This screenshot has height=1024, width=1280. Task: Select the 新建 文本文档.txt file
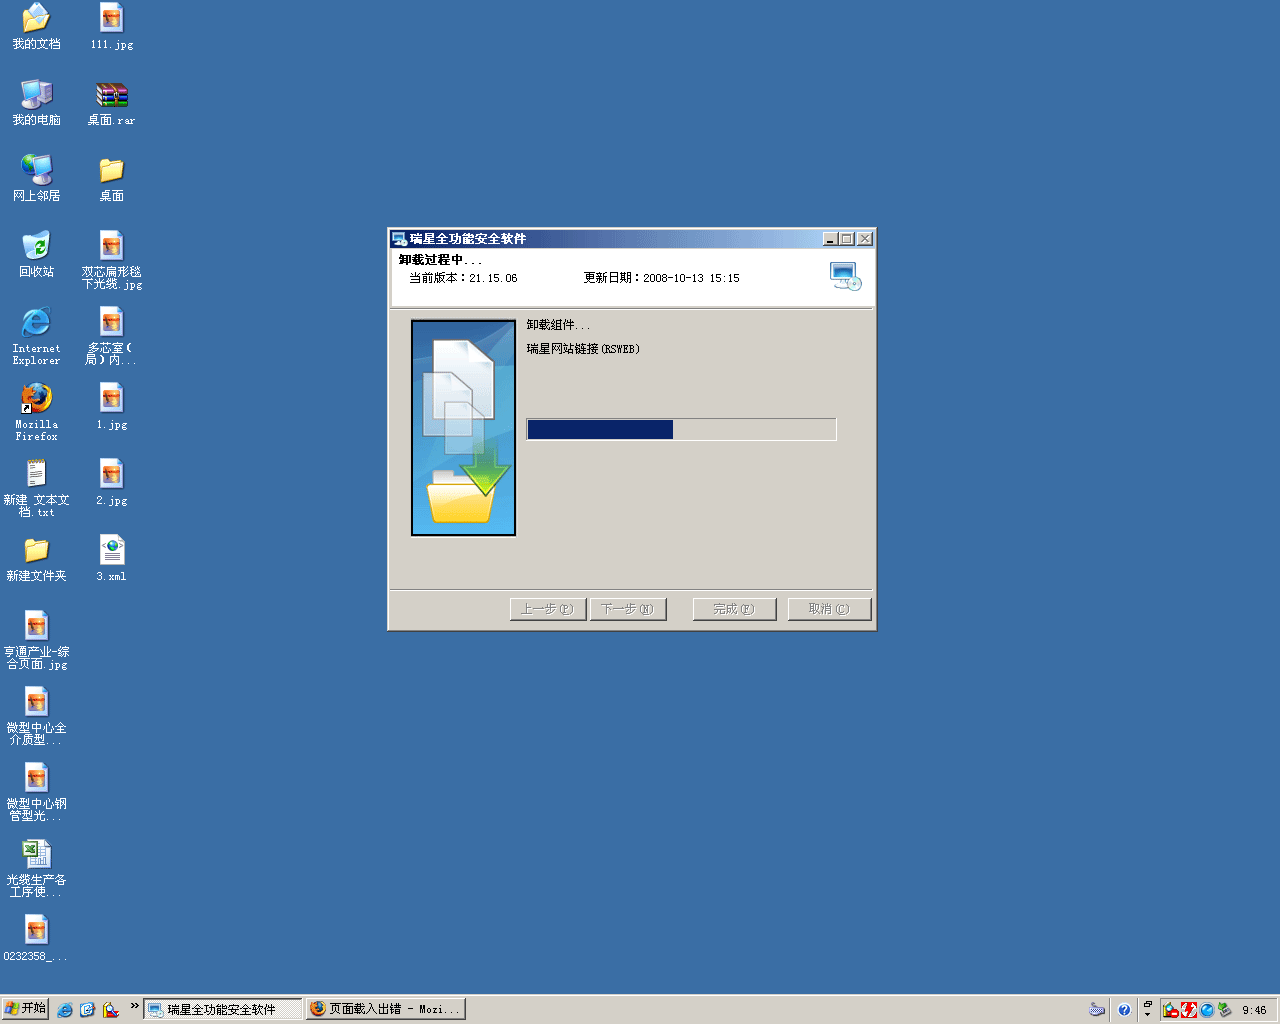[x=36, y=488]
